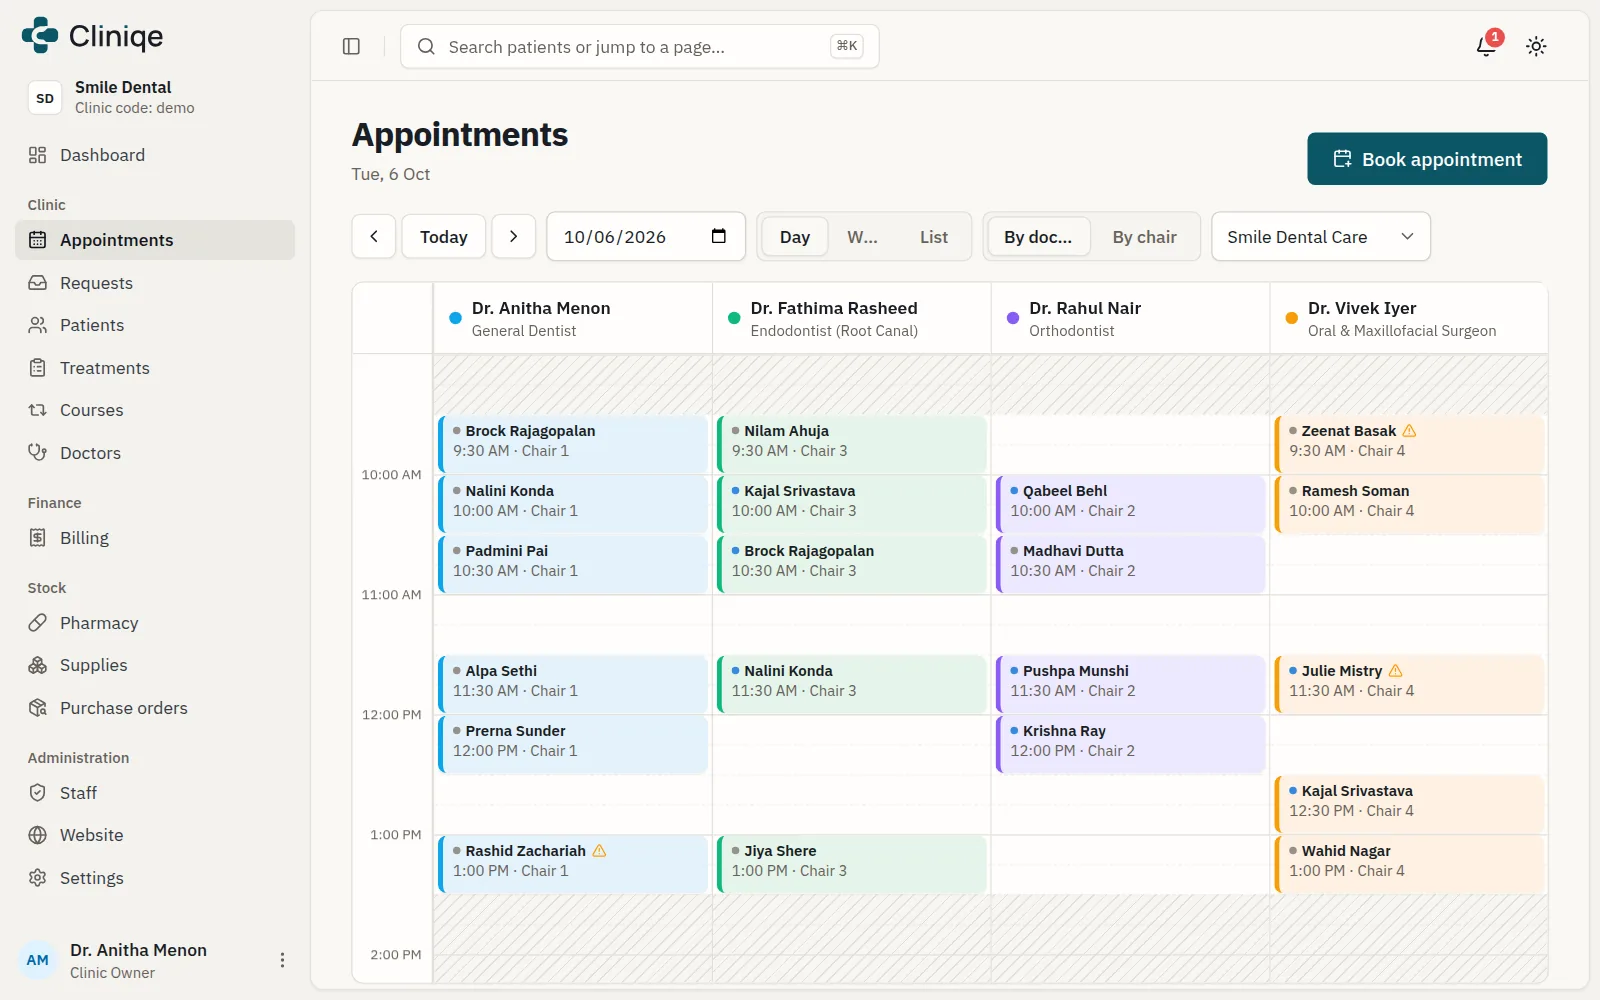The height and width of the screenshot is (1000, 1600).
Task: Click the SD clinic avatar
Action: coord(45,98)
